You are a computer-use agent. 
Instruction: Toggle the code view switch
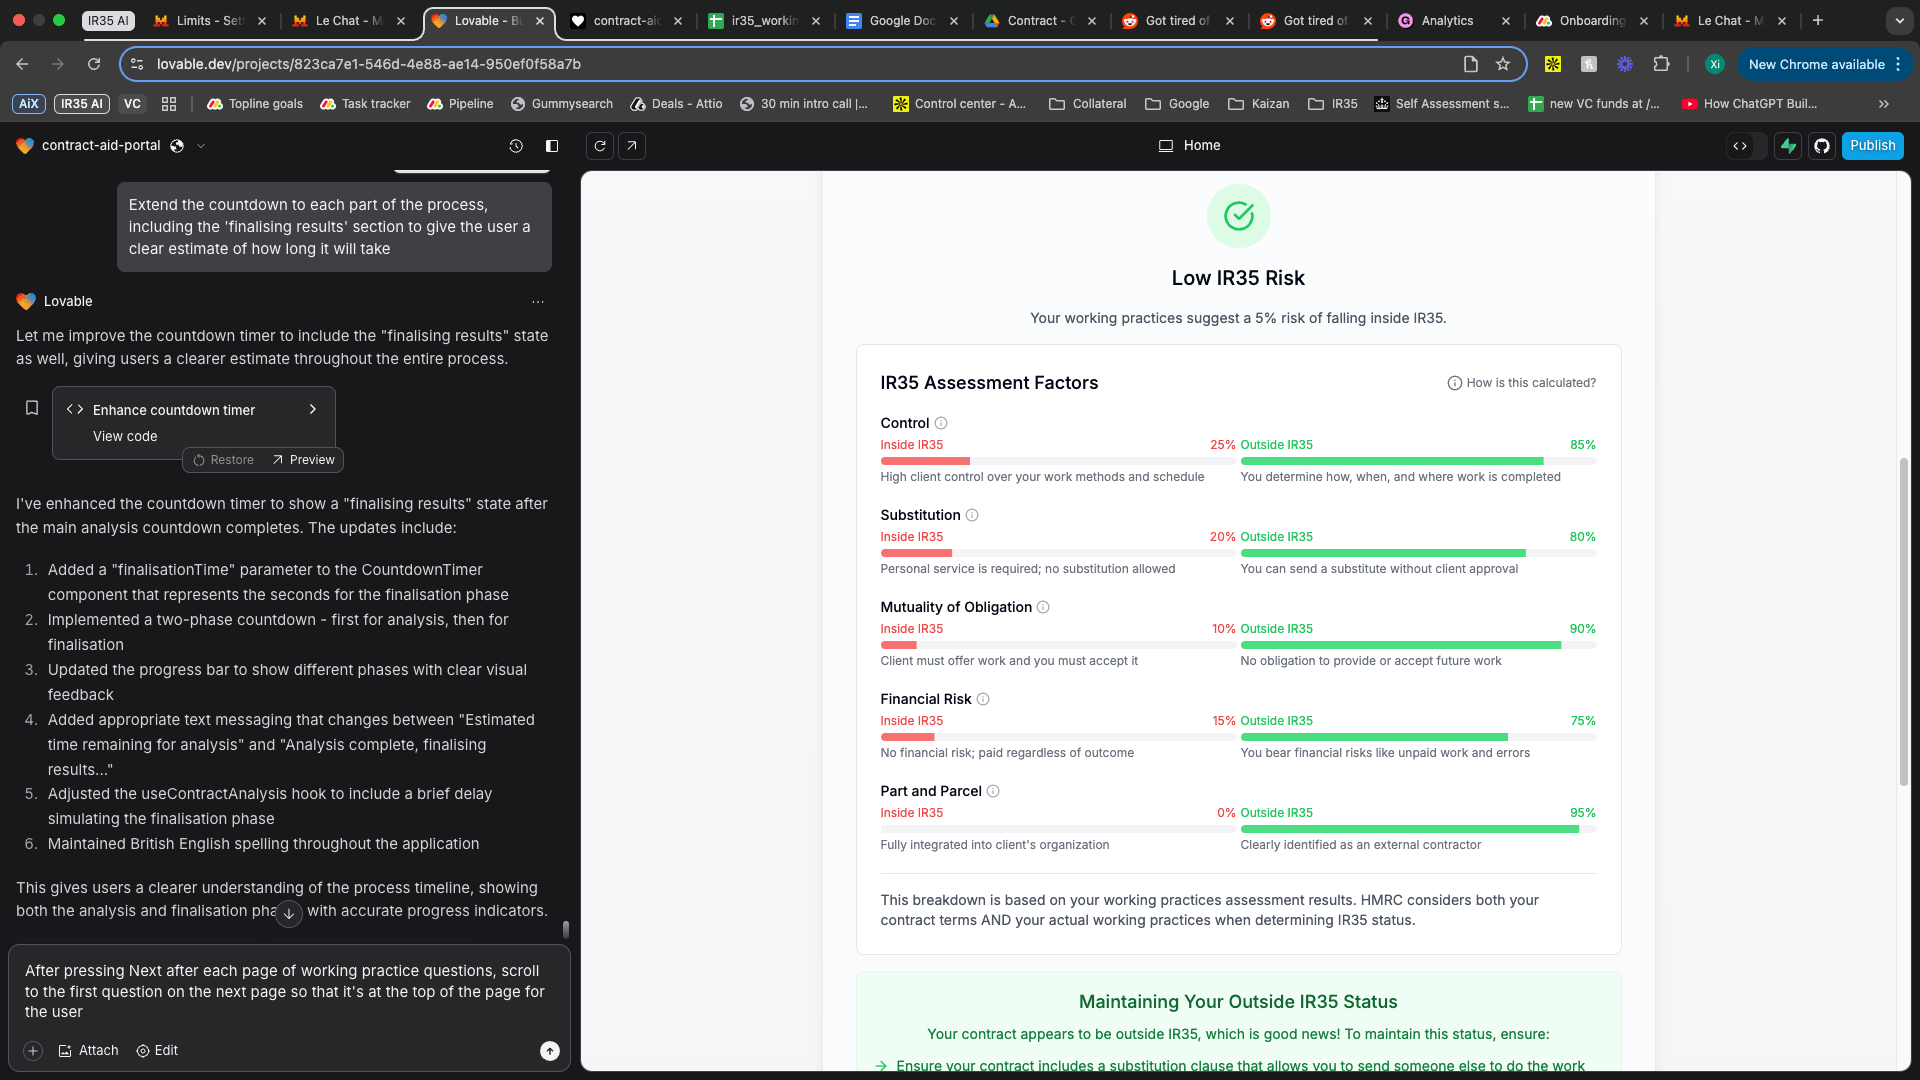[1747, 146]
